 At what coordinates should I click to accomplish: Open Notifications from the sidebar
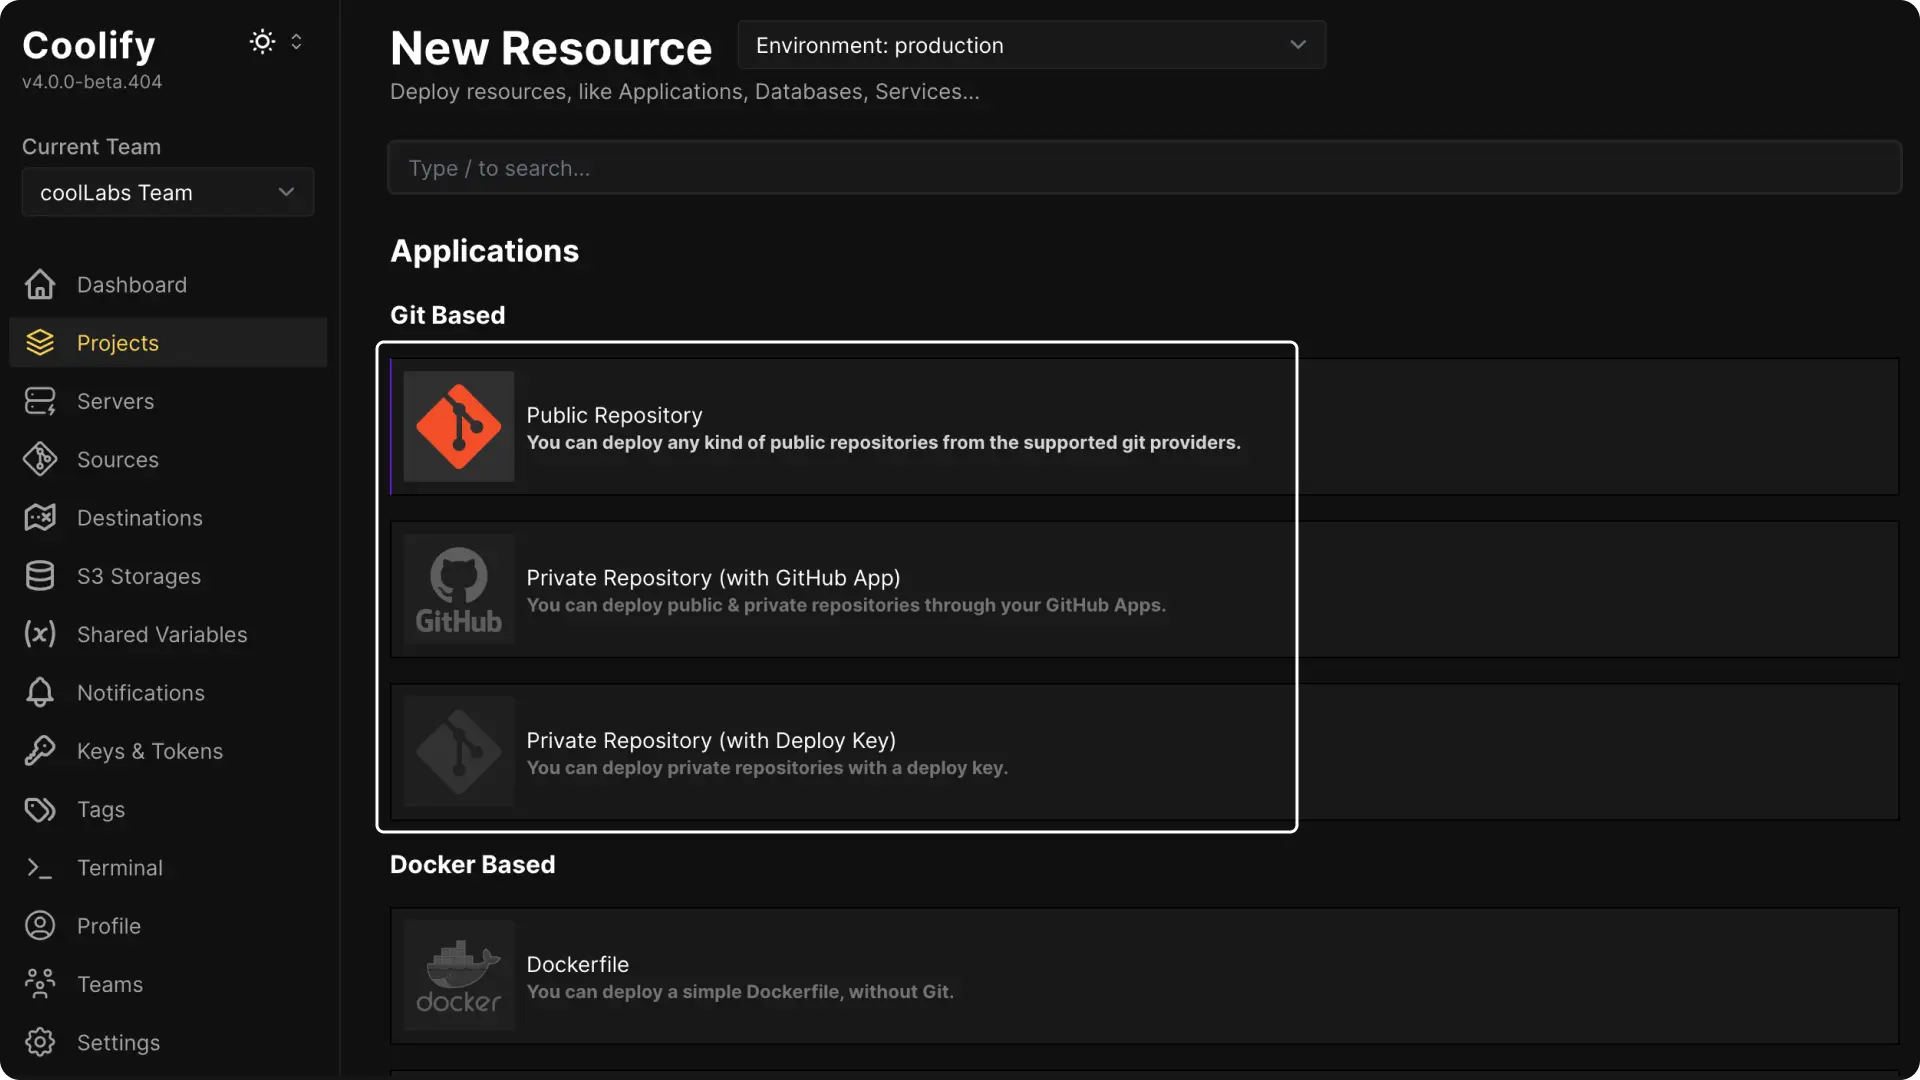pyautogui.click(x=140, y=692)
